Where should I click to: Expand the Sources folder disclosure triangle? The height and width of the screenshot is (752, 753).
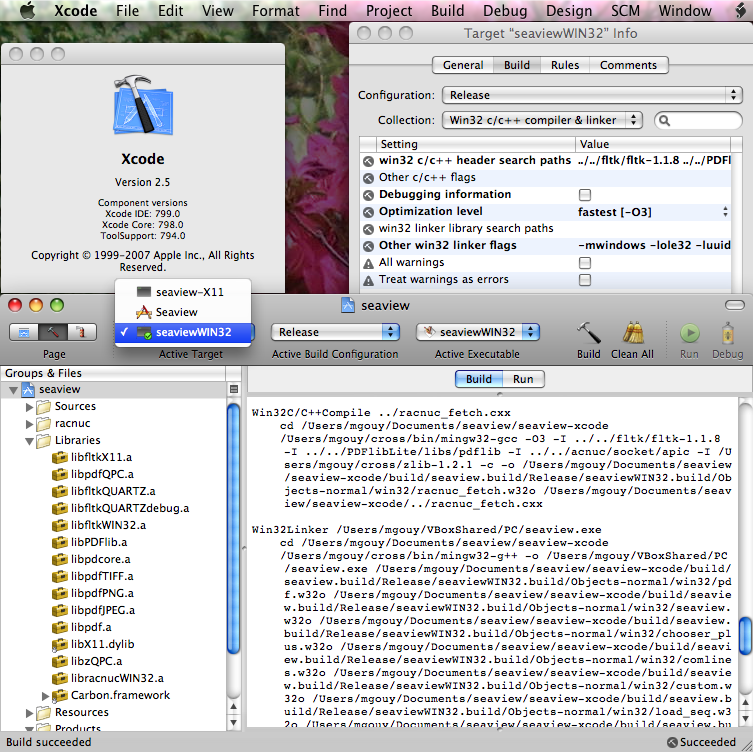(29, 407)
